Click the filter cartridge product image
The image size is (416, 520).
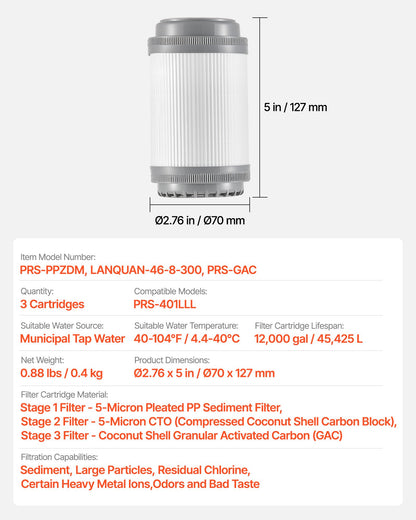point(199,108)
